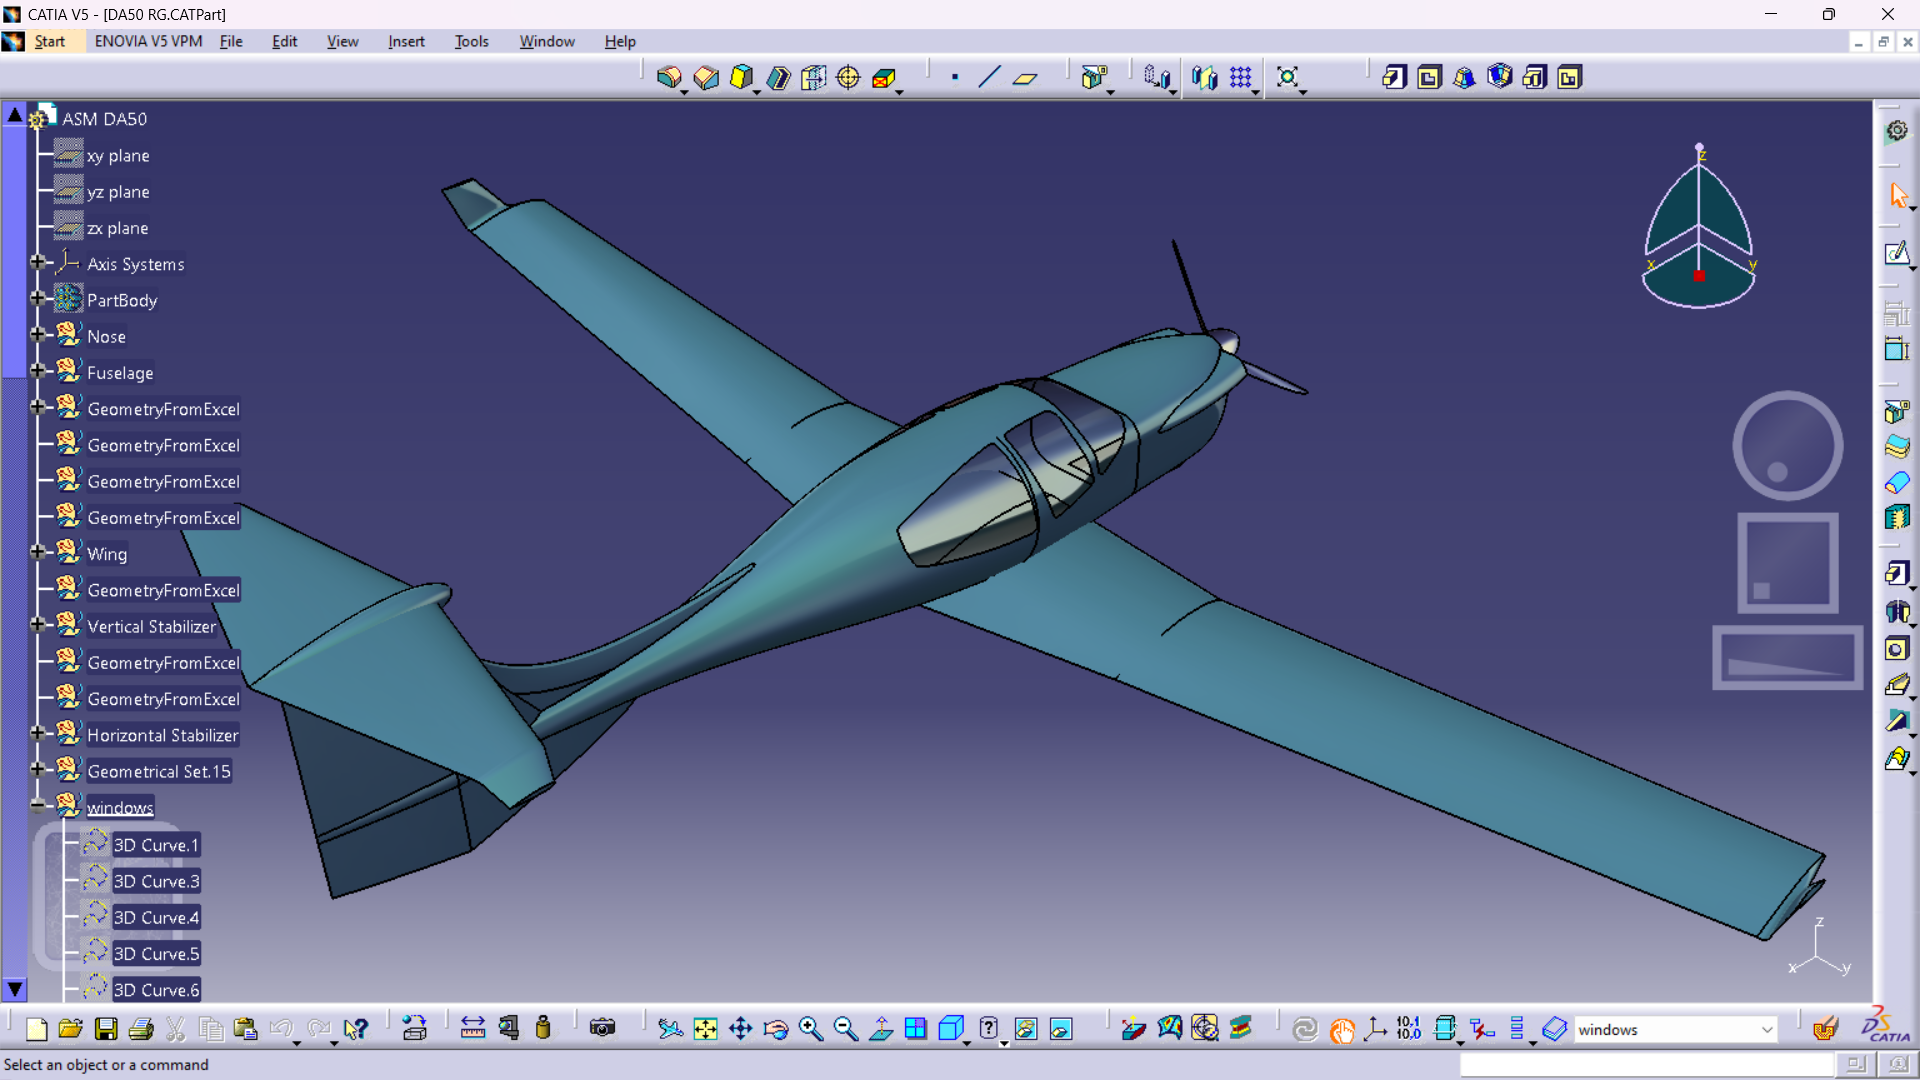Viewport: 1920px width, 1080px height.
Task: Click the Zoom Out magnifier
Action: coord(845,1029)
